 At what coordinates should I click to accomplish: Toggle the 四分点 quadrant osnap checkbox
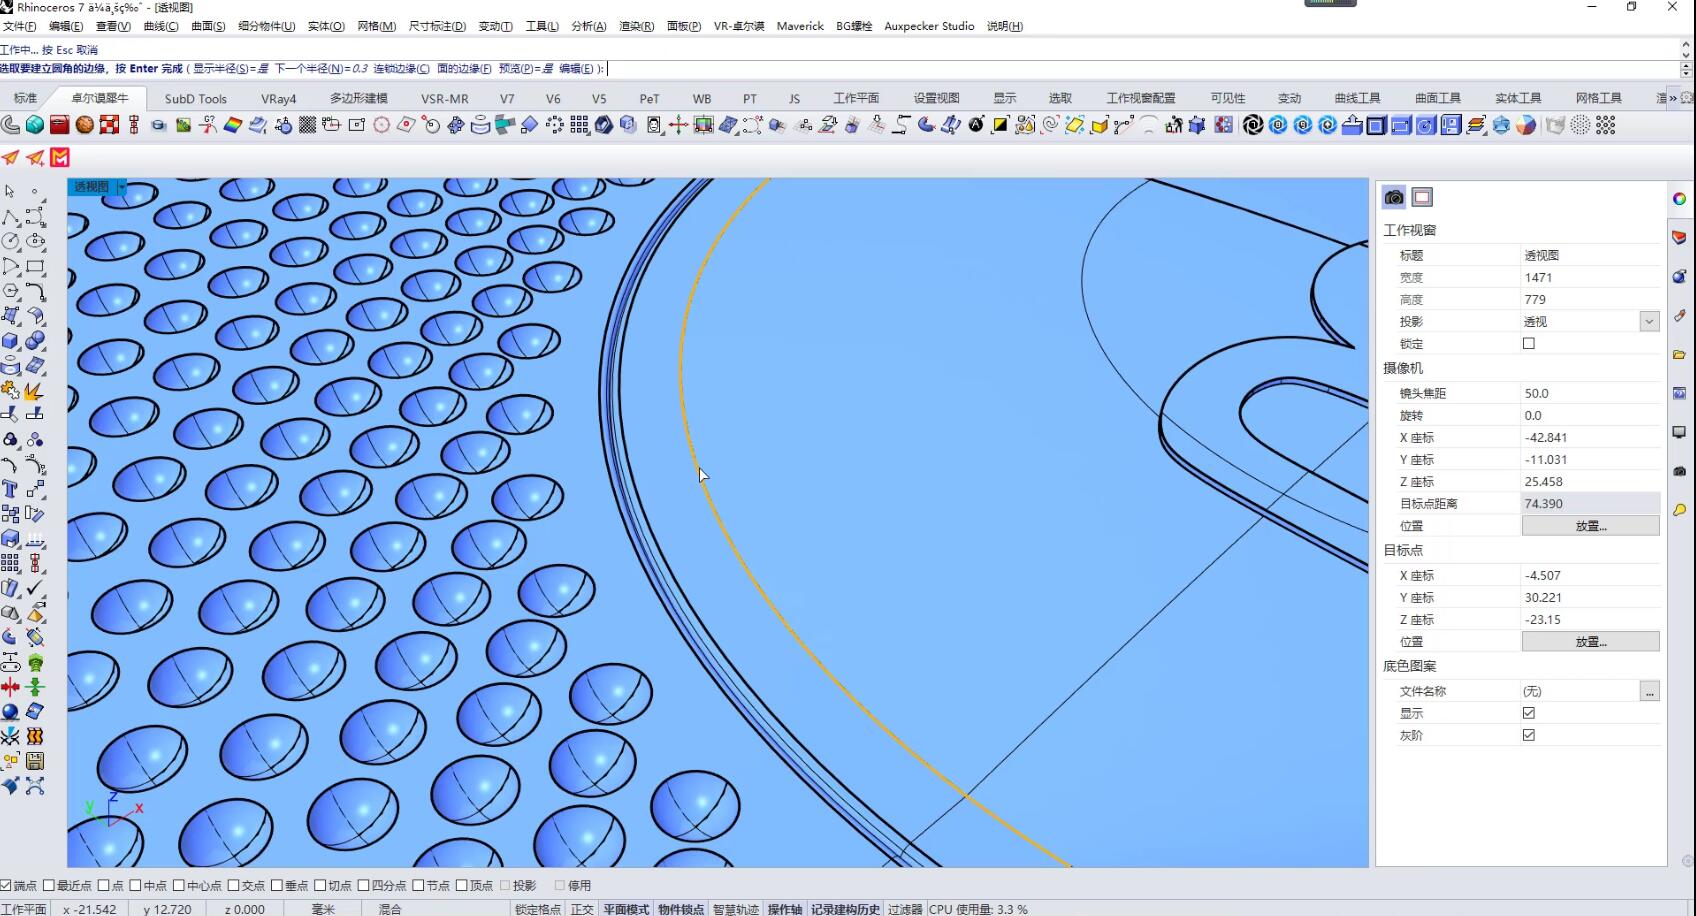pos(364,885)
